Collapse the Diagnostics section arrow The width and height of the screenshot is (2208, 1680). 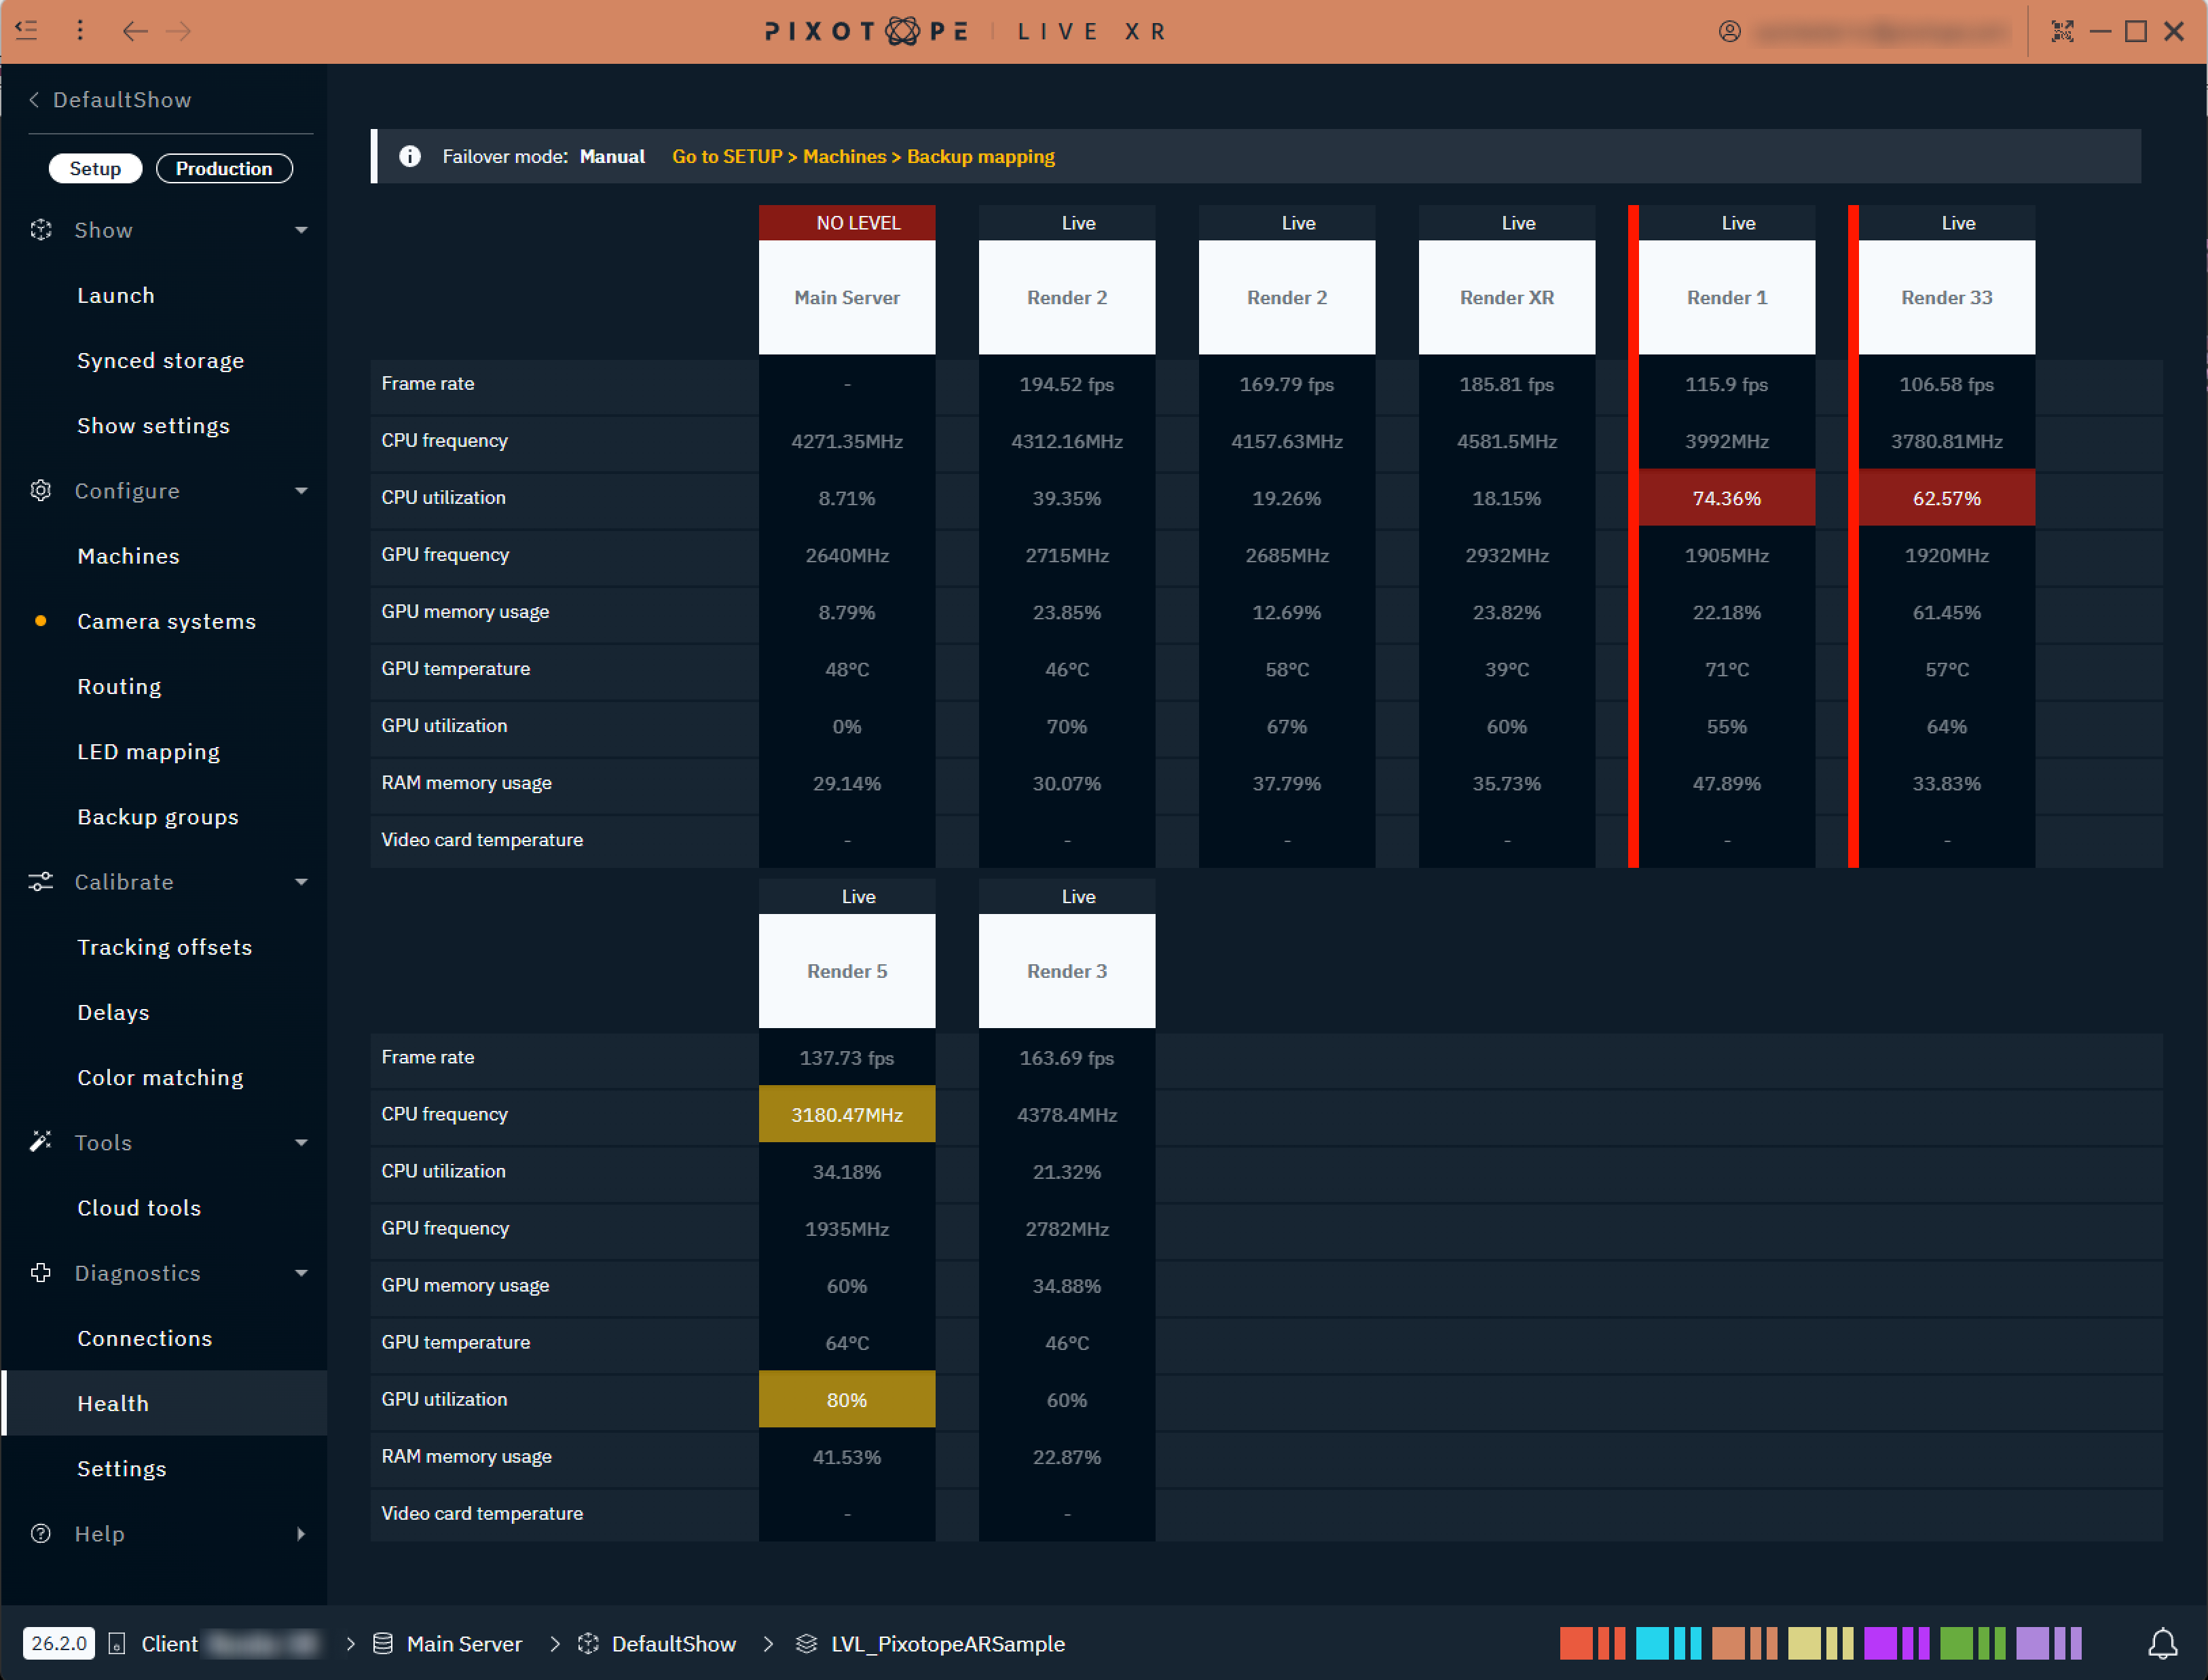[301, 1273]
